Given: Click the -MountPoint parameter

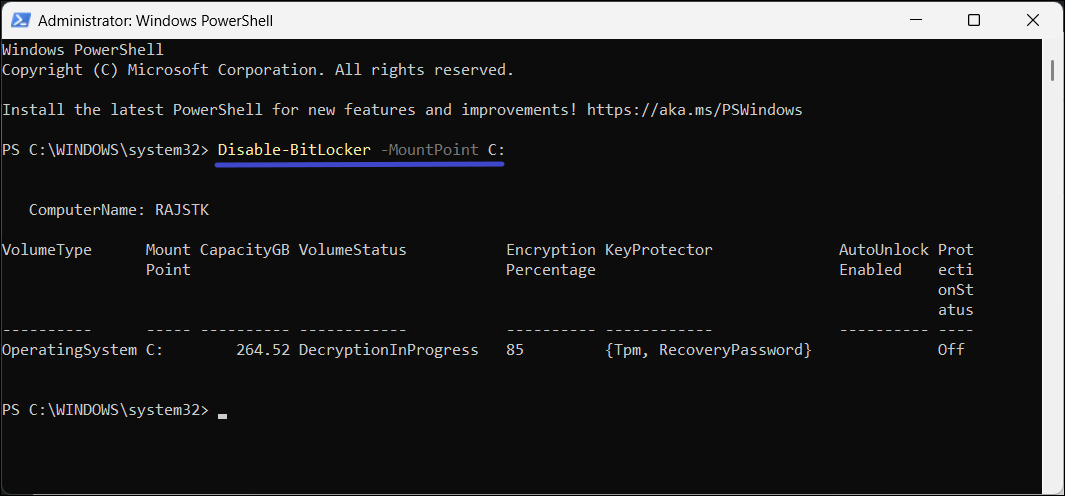Looking at the screenshot, I should click(429, 149).
